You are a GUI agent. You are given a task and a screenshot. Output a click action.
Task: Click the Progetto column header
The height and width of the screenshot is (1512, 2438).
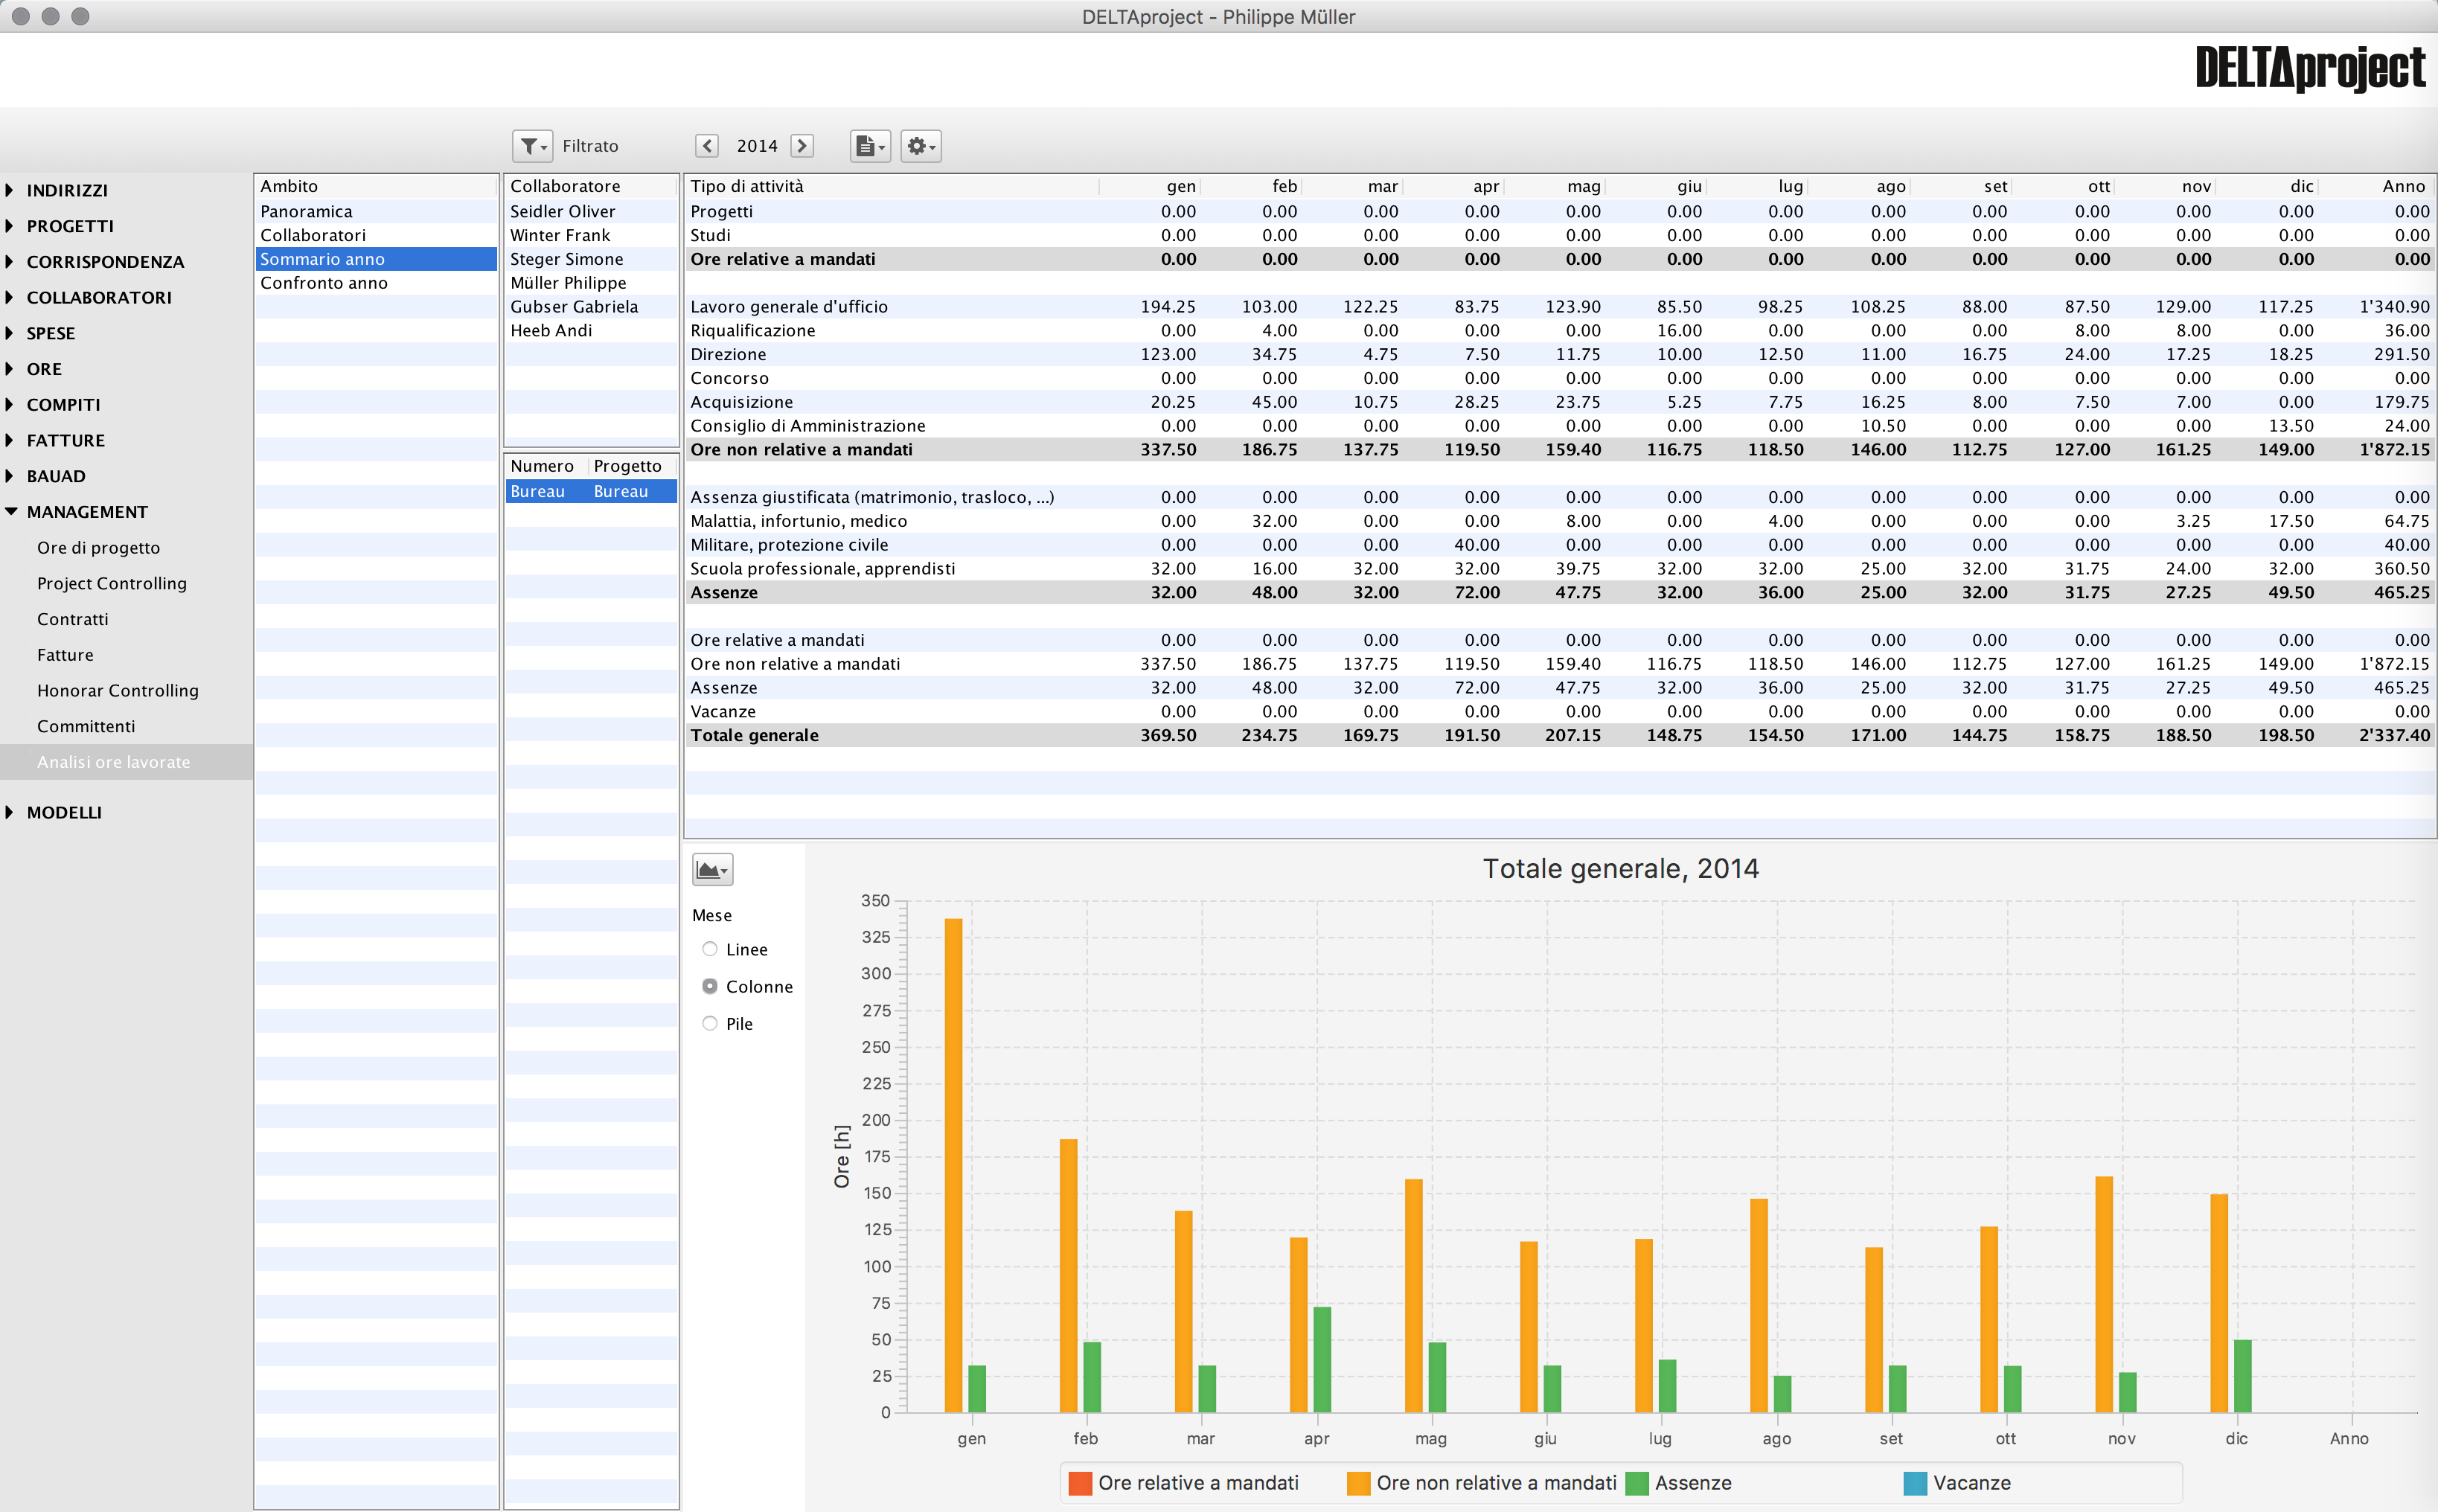(632, 466)
